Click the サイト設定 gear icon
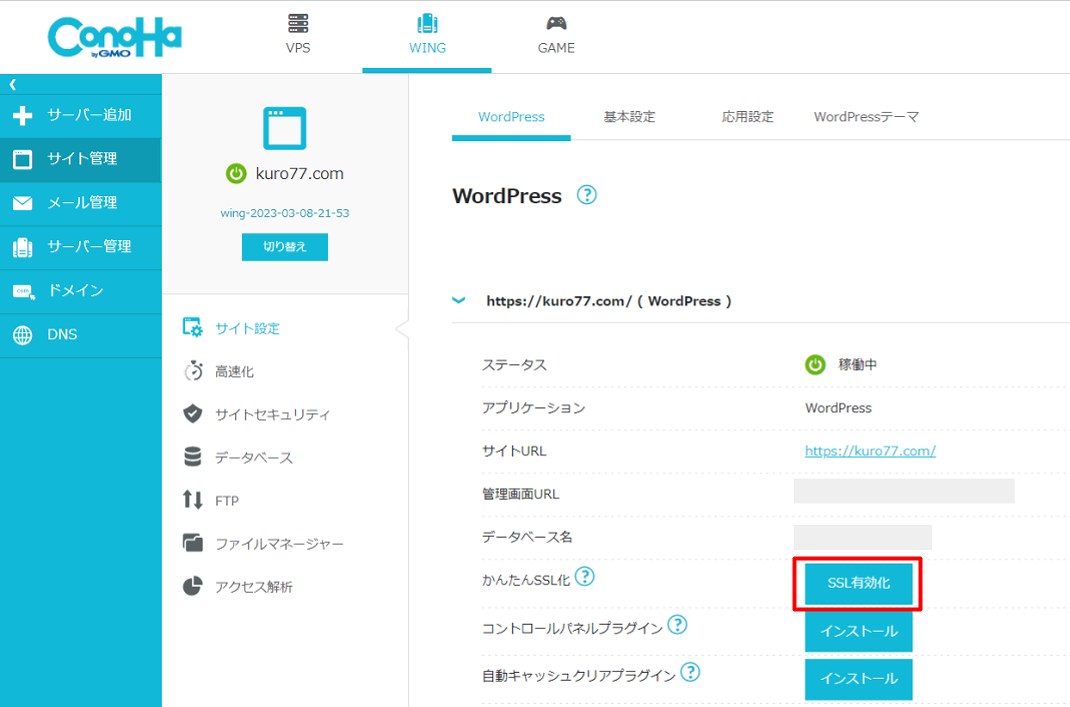The image size is (1070, 707). click(192, 328)
